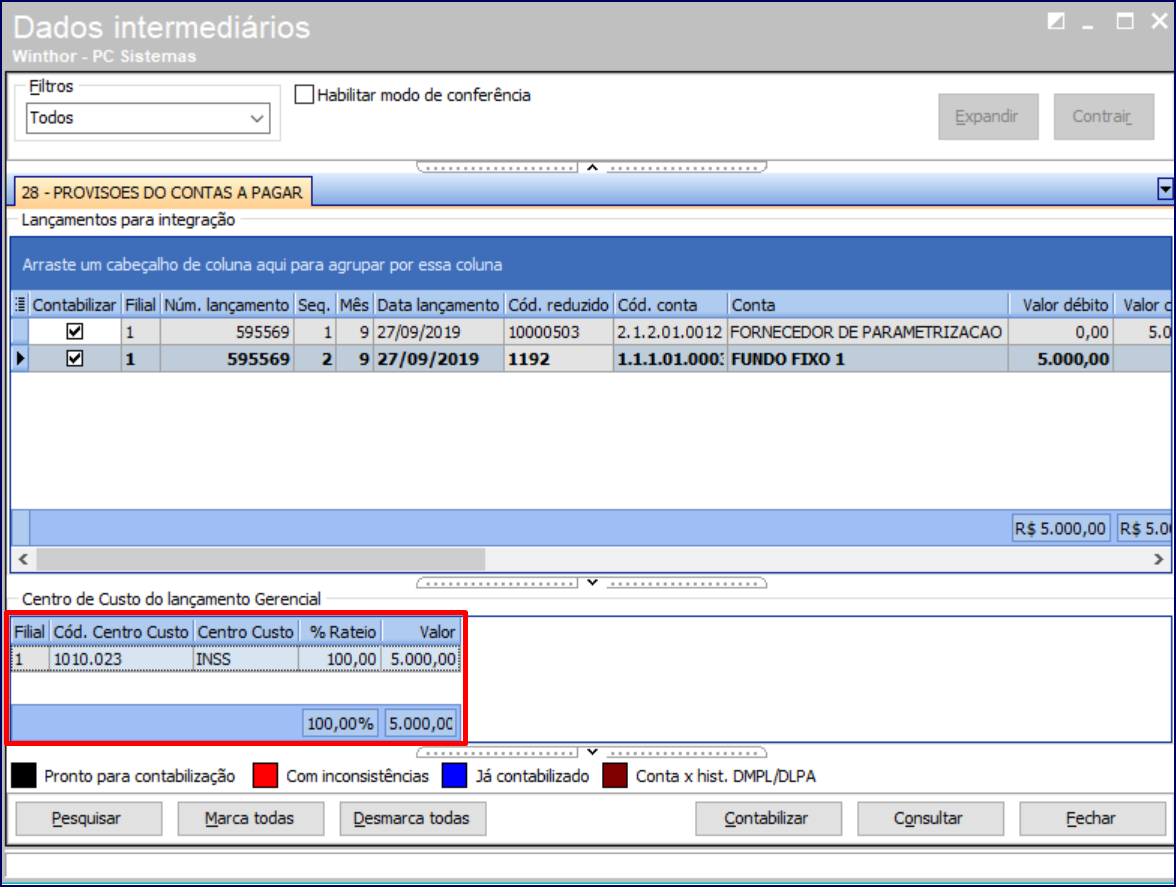Screen dimensions: 1176x887
Task: Click footer total R$ 5.000,00 under Valor débito
Action: point(1060,528)
